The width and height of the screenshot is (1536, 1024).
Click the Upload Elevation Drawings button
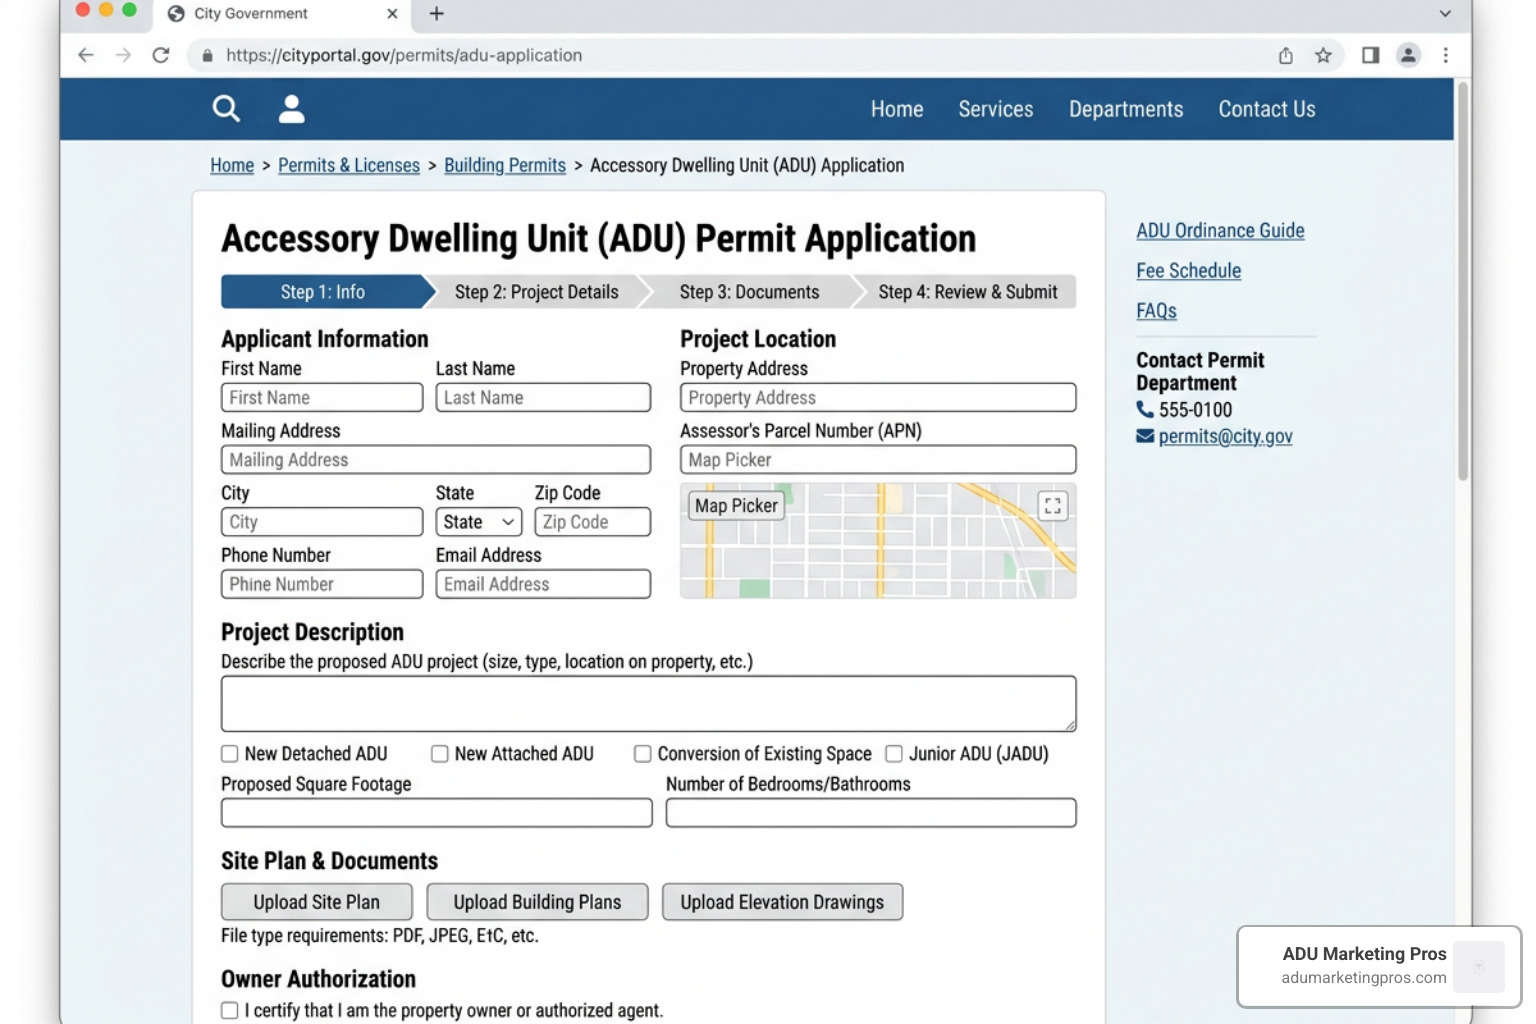click(x=782, y=902)
